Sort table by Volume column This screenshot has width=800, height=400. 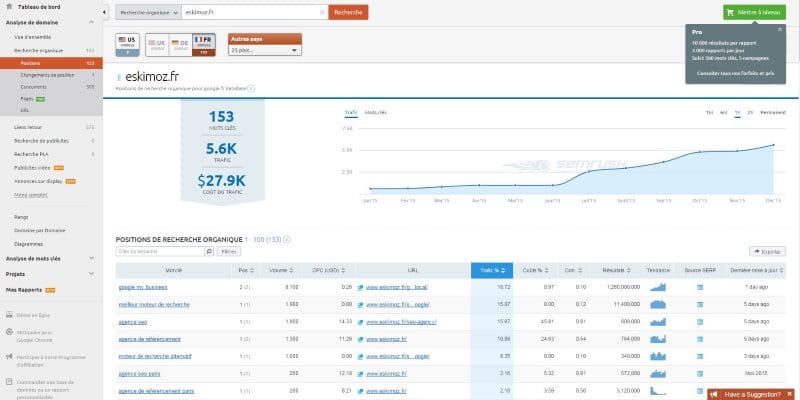[281, 270]
